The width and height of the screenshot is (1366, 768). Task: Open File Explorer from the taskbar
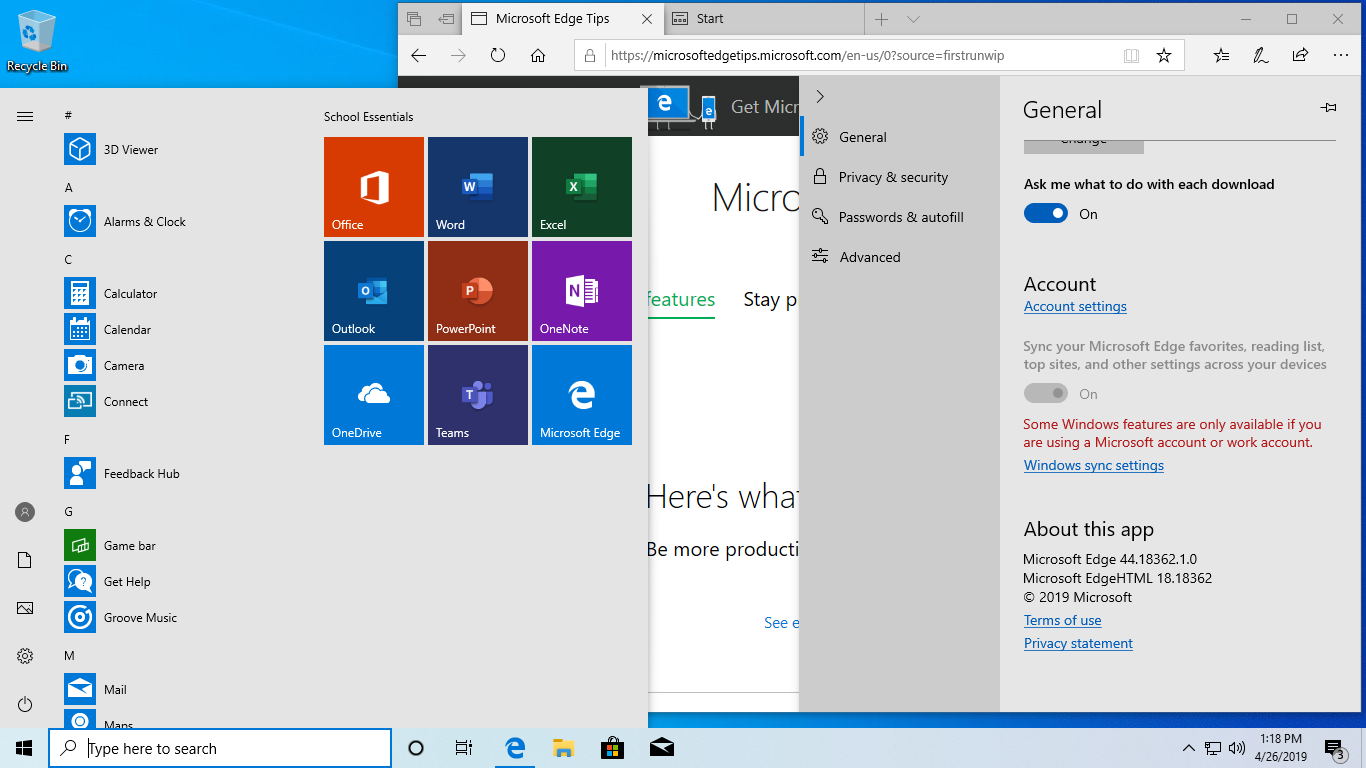[563, 748]
